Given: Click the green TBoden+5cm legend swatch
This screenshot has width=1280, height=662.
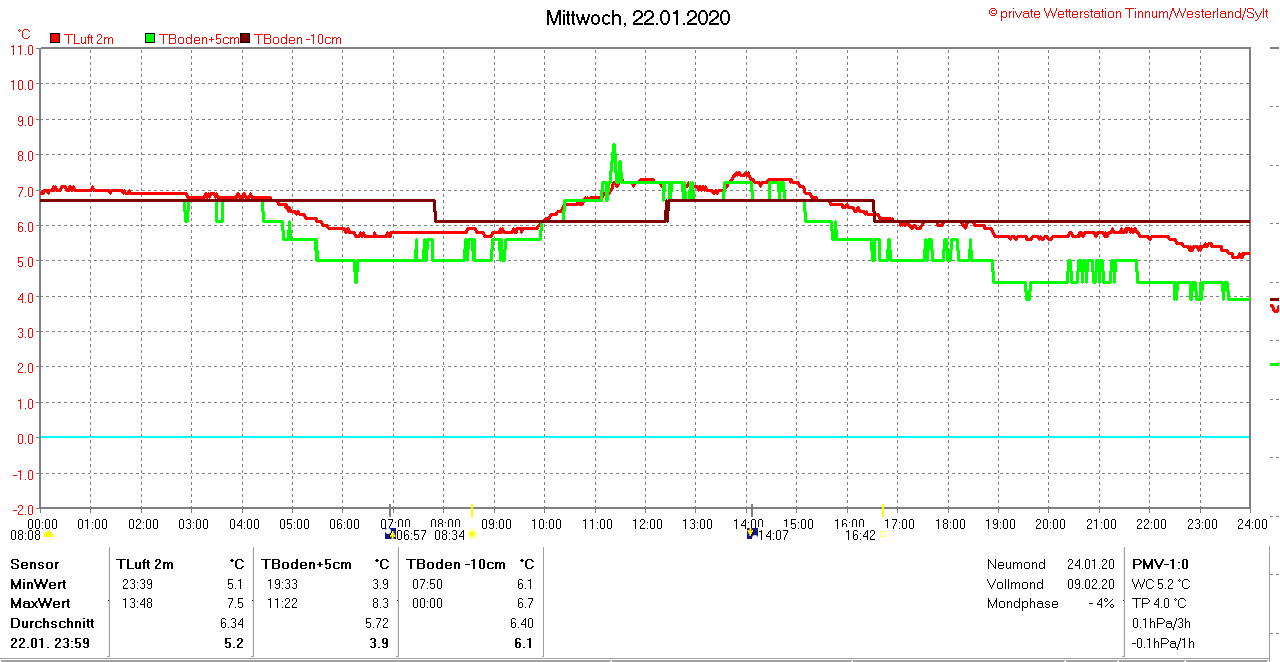Looking at the screenshot, I should 151,39.
